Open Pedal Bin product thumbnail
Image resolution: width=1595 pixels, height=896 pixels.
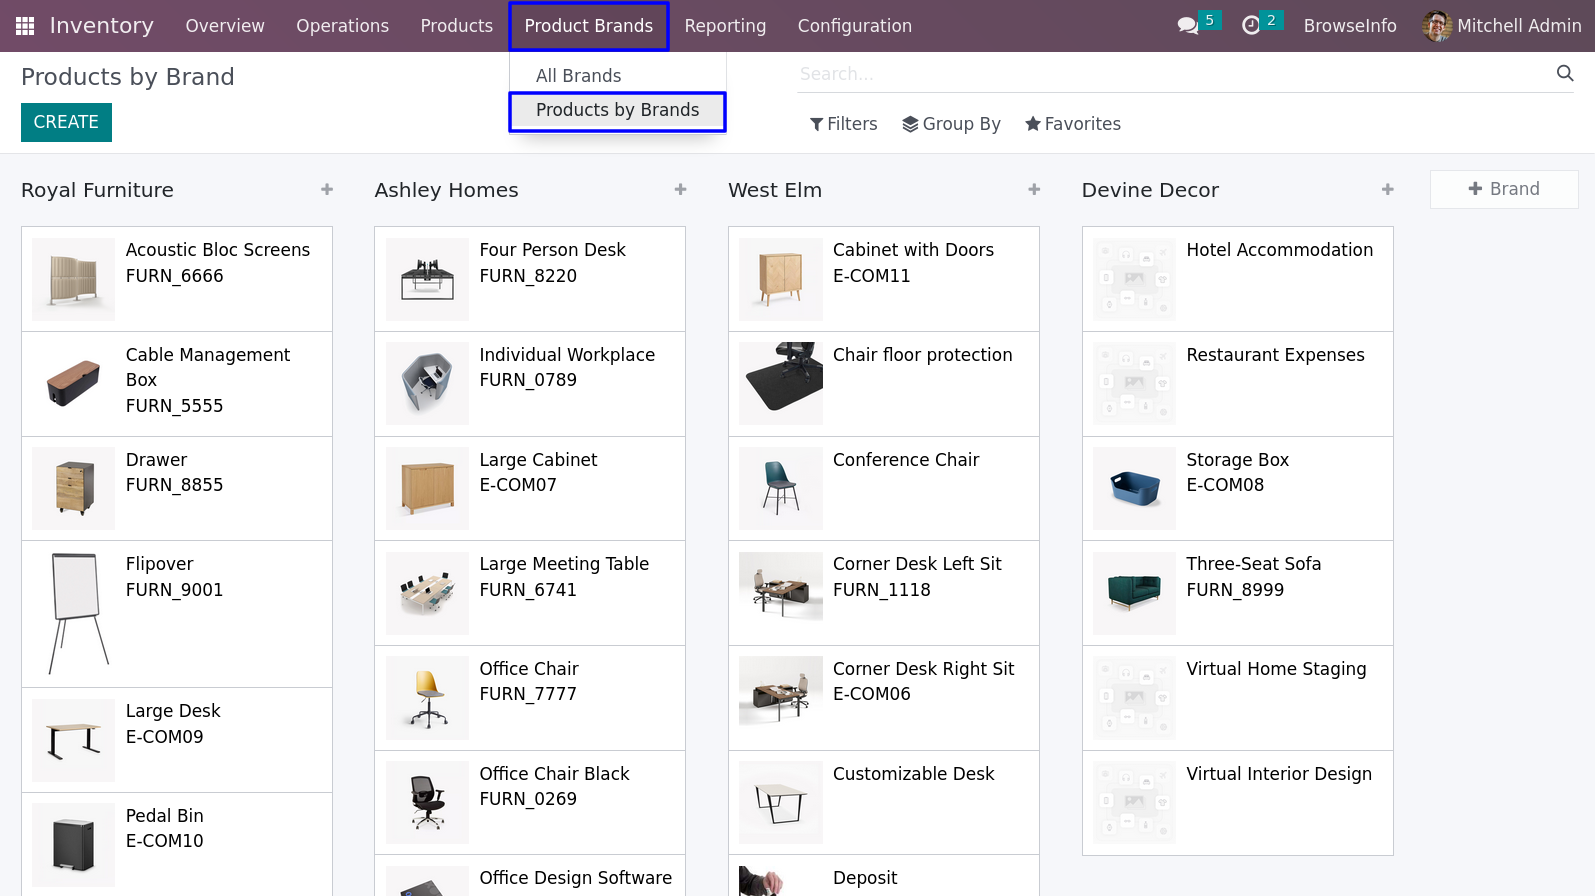[x=74, y=845]
